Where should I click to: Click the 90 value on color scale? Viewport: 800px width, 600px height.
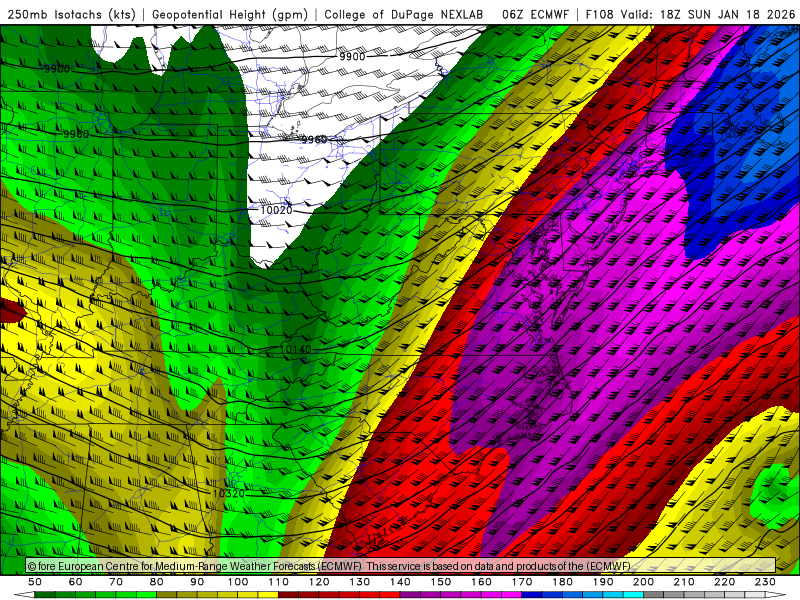197,582
